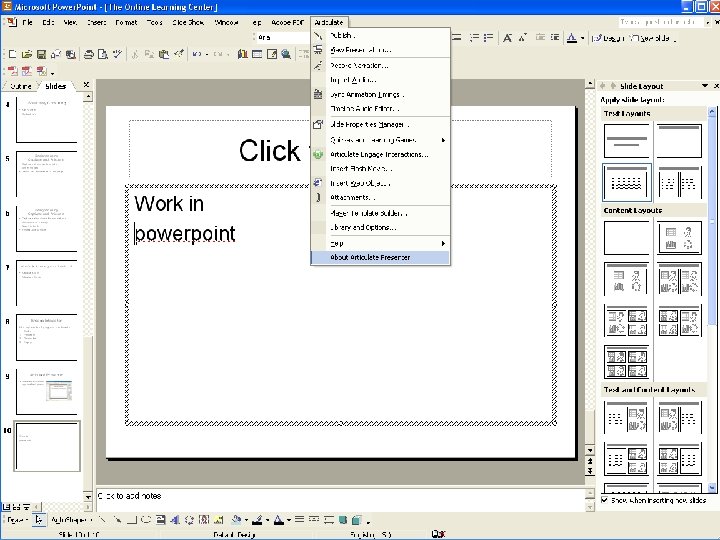
Task: Click the Spelling check icon
Action: [x=118, y=54]
